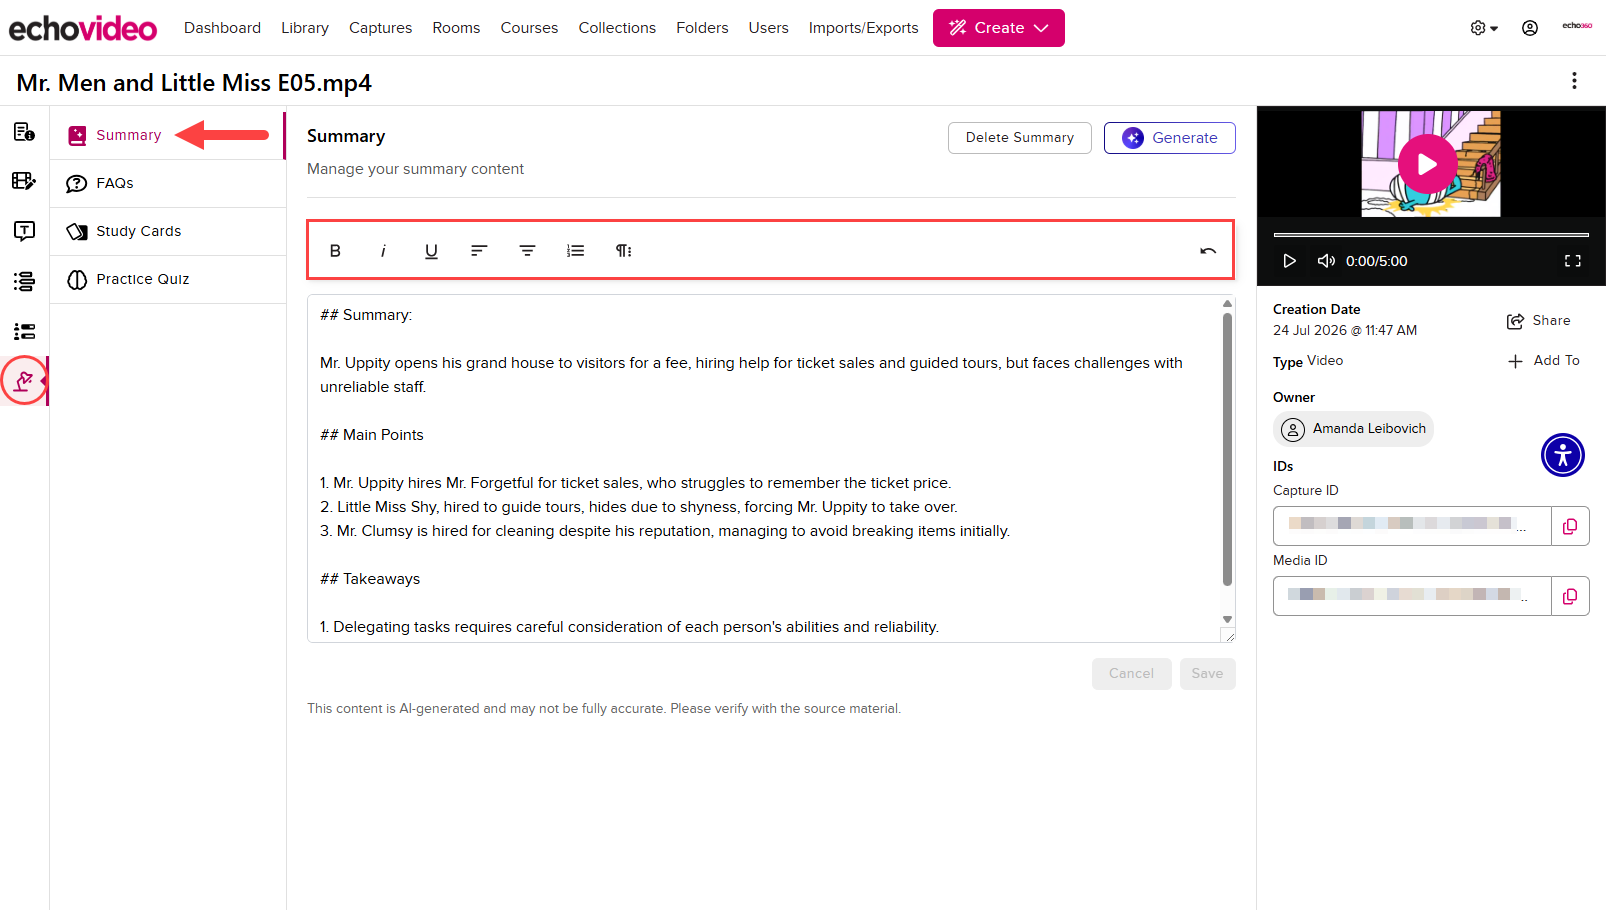Align text left in editor toolbar
This screenshot has width=1606, height=910.
(479, 251)
